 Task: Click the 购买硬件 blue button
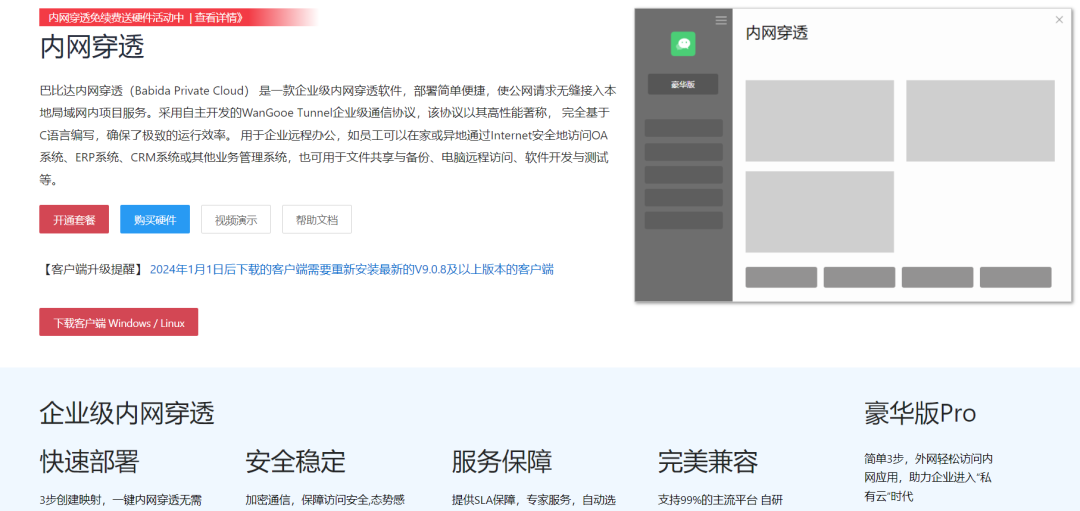(x=155, y=220)
